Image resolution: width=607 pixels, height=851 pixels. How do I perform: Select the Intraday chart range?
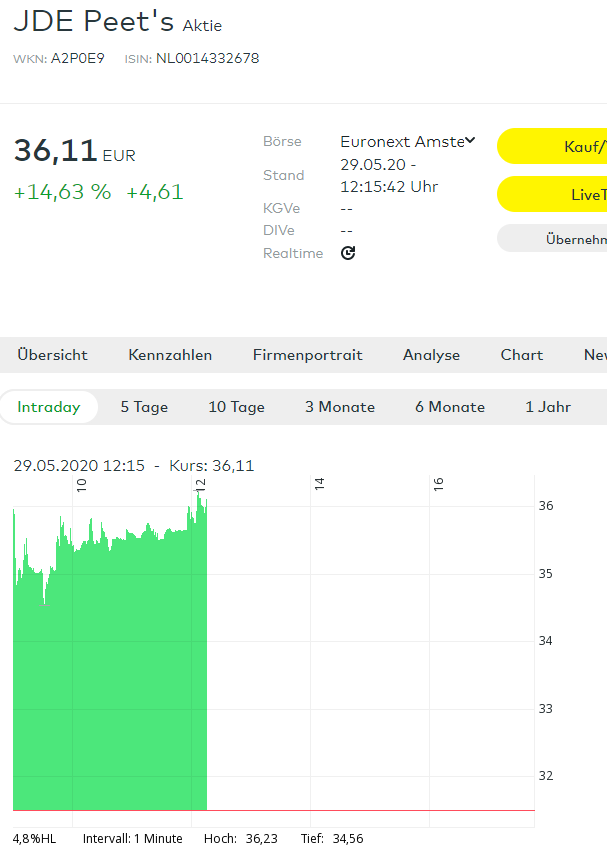49,407
